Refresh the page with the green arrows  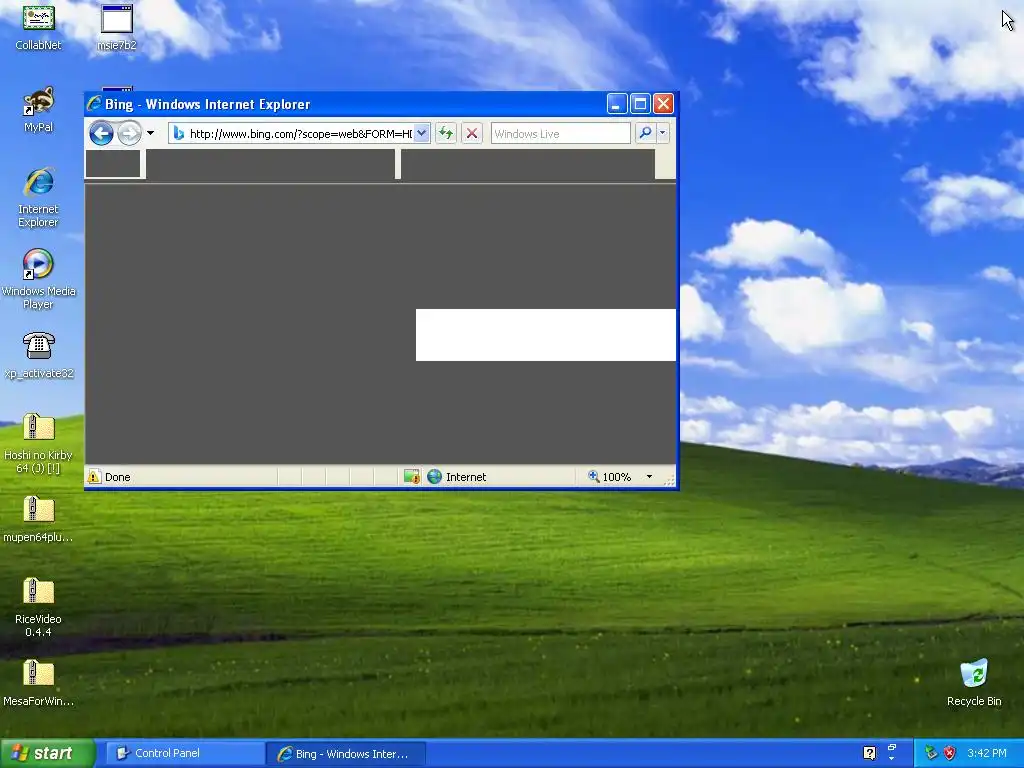coord(446,133)
